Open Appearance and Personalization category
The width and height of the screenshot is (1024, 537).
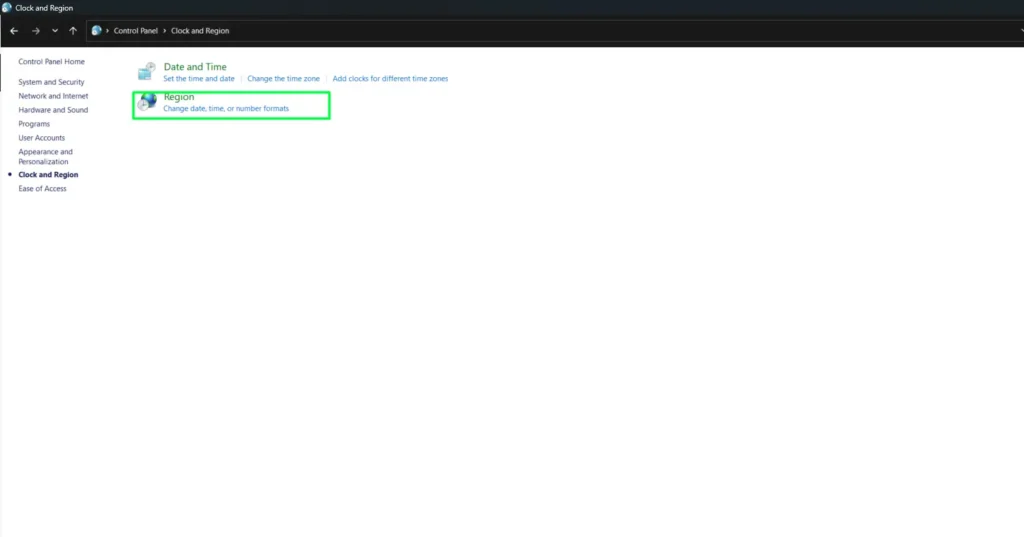pos(45,156)
